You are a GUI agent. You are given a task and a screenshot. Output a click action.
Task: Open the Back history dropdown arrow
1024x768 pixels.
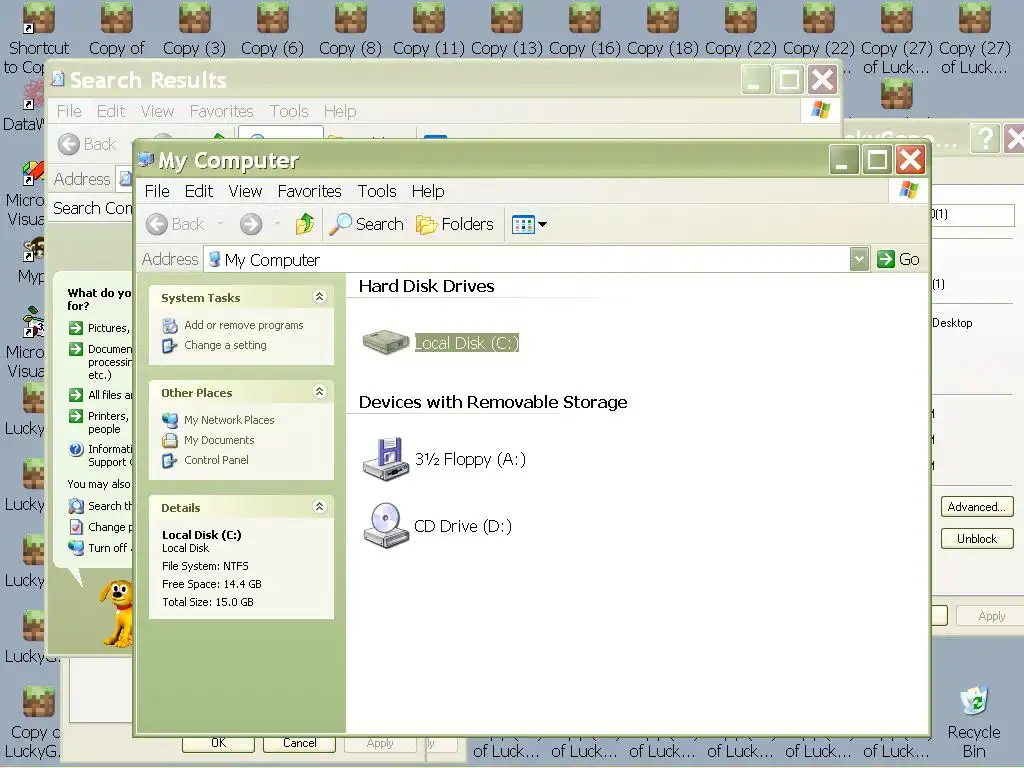pyautogui.click(x=220, y=224)
